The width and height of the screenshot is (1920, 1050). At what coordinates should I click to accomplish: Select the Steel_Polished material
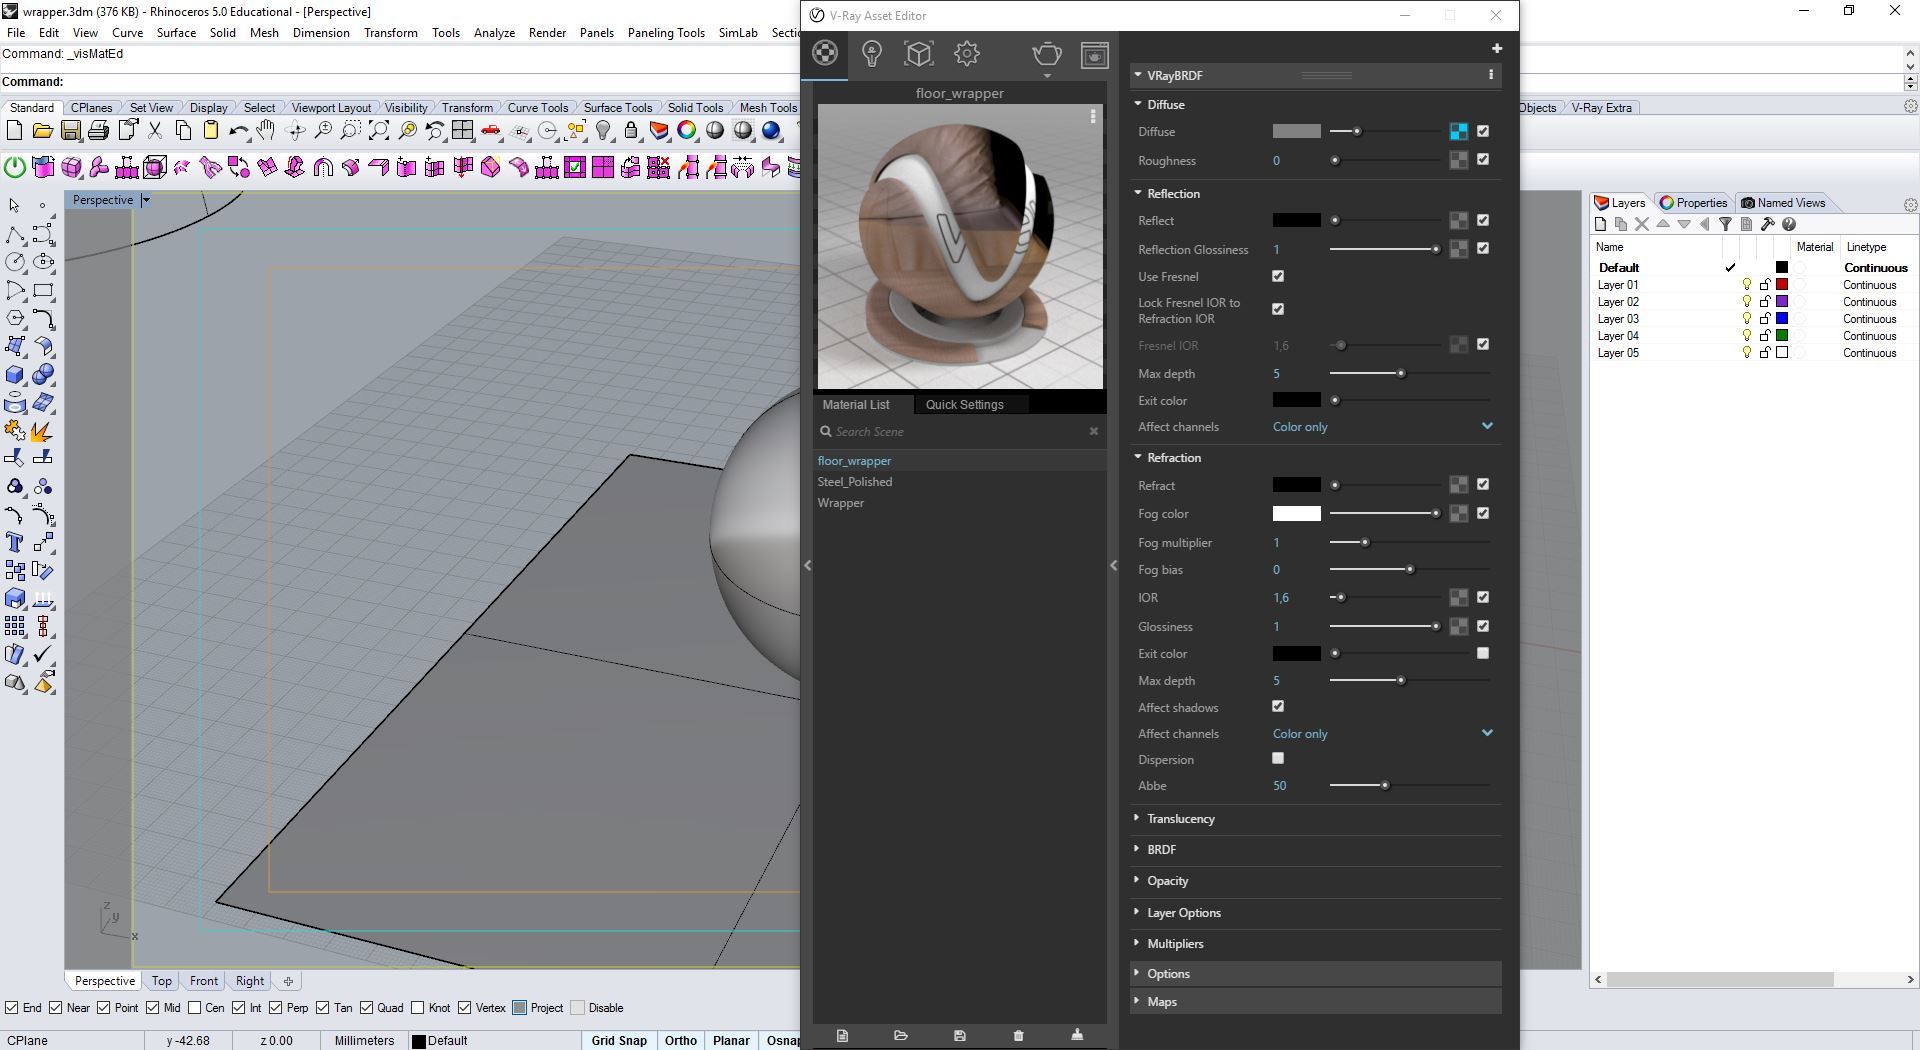855,482
